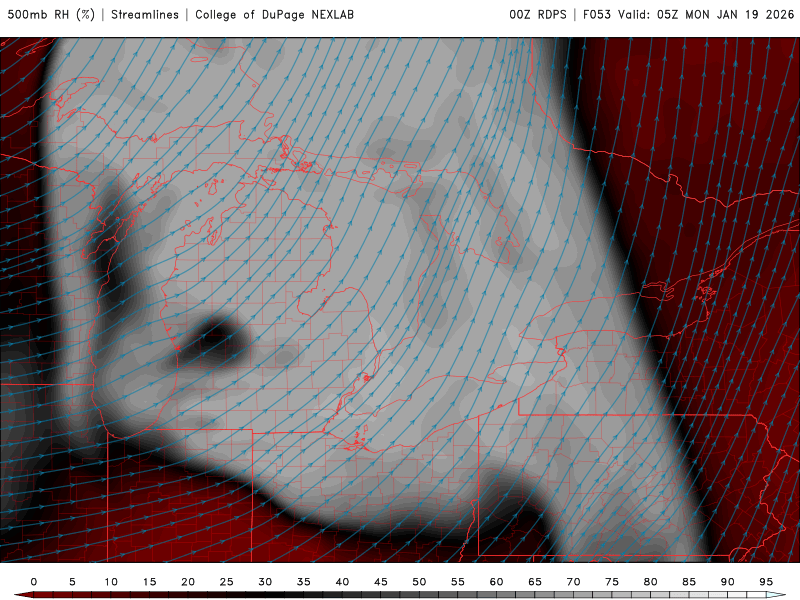Screen dimensions: 800x600
Task: Click the 30 value on color scale
Action: pos(265,582)
